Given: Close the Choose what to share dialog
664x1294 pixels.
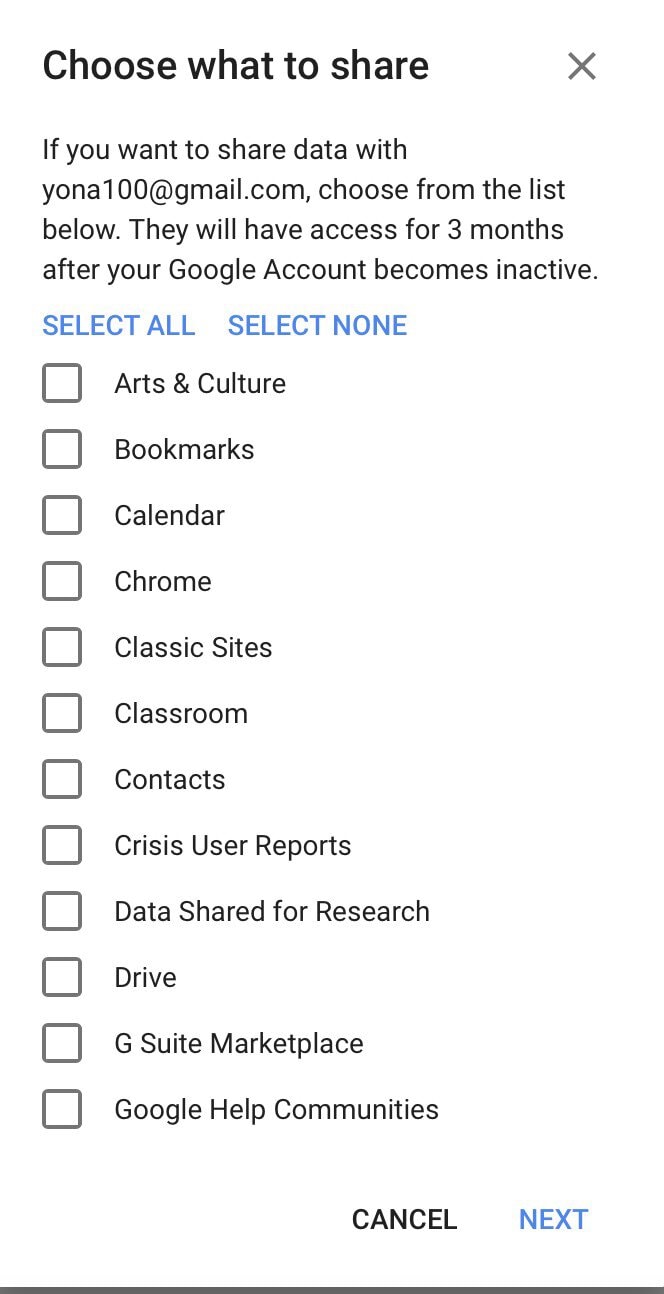Looking at the screenshot, I should coord(581,67).
